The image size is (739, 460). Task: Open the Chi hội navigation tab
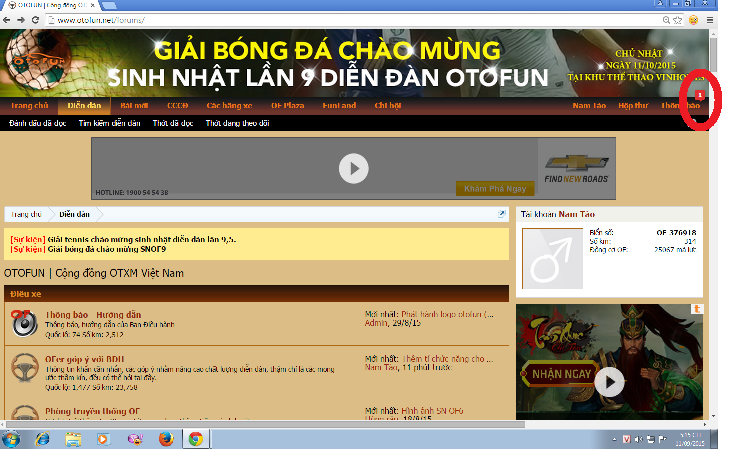click(388, 106)
